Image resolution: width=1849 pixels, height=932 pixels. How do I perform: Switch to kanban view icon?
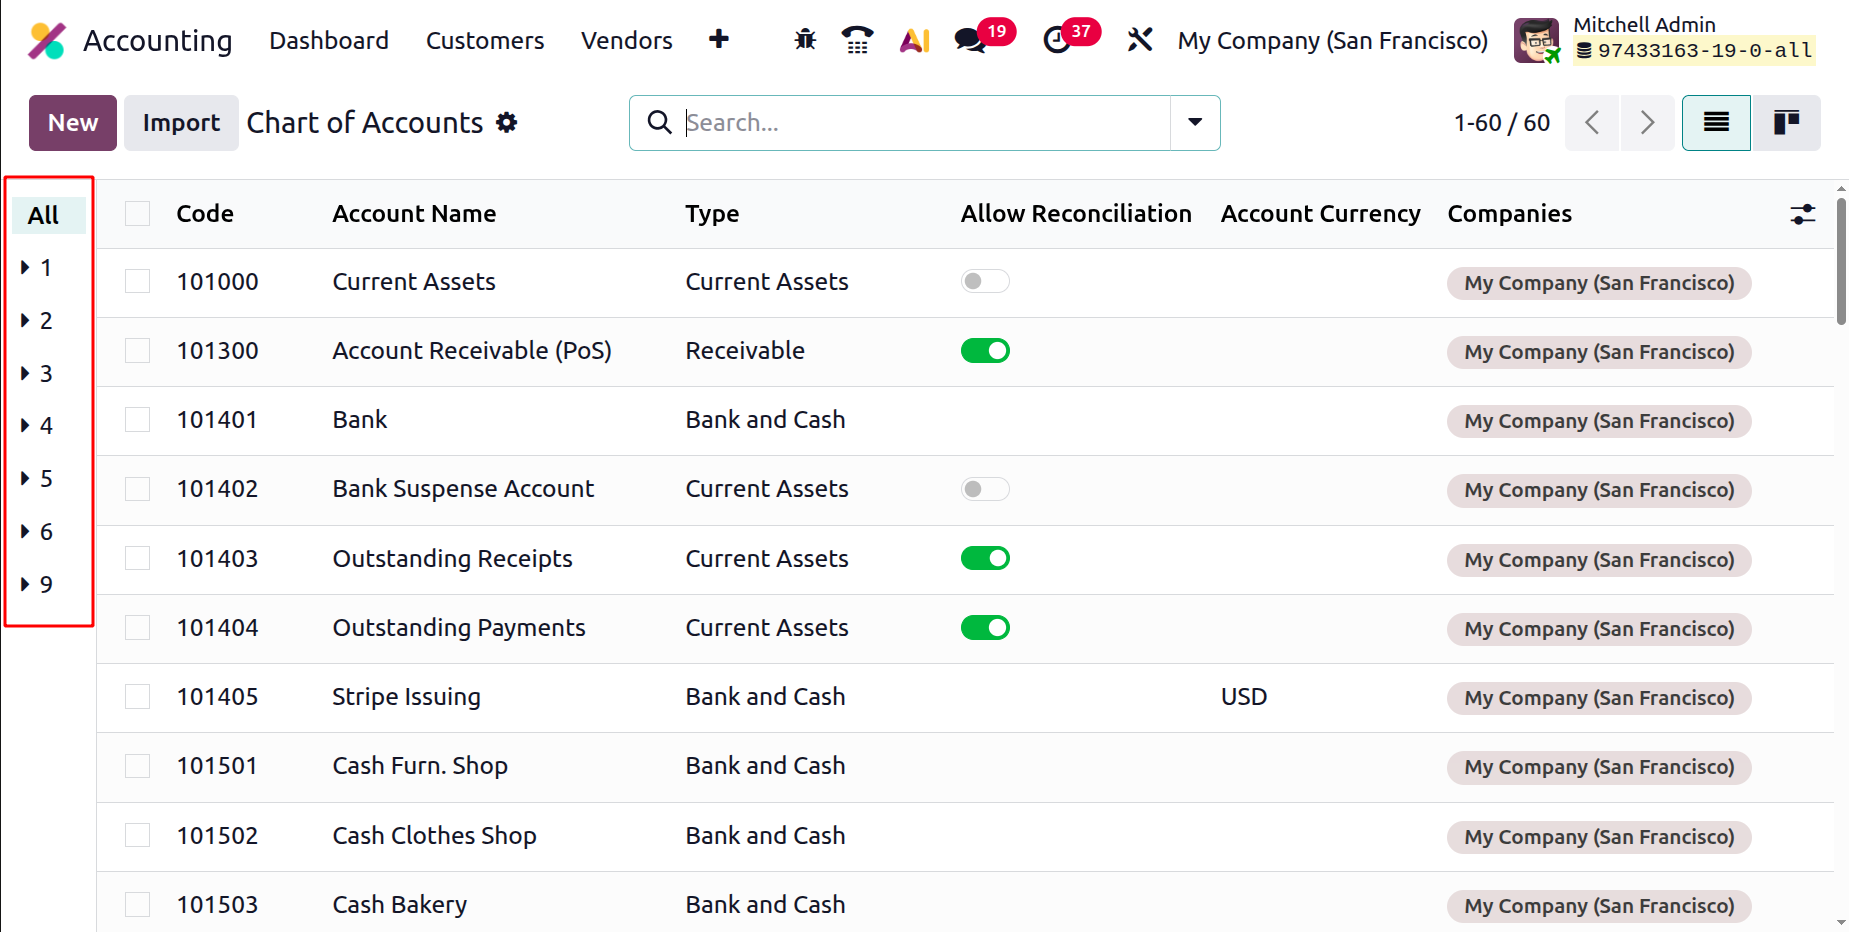(1786, 123)
